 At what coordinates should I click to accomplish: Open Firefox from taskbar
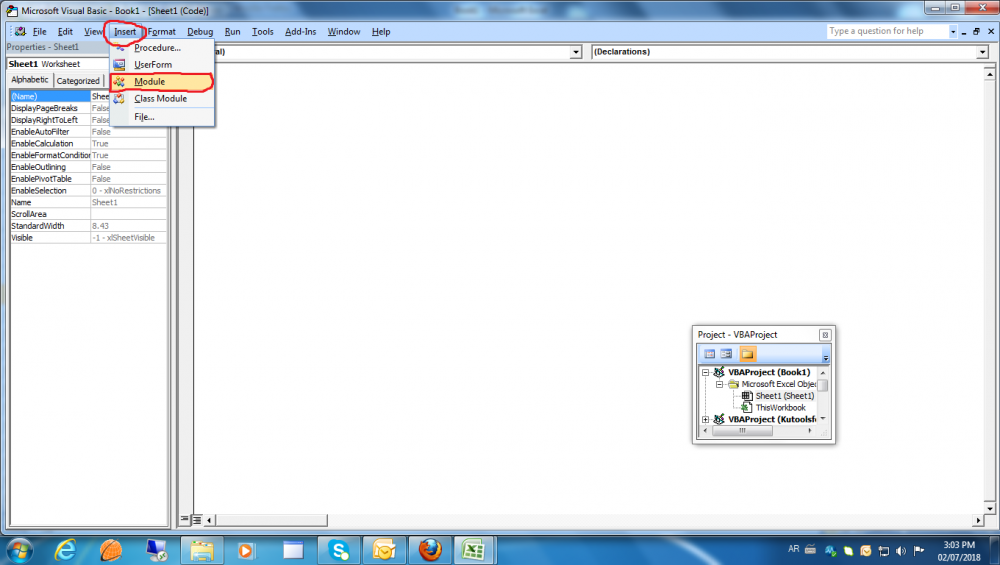pos(429,550)
